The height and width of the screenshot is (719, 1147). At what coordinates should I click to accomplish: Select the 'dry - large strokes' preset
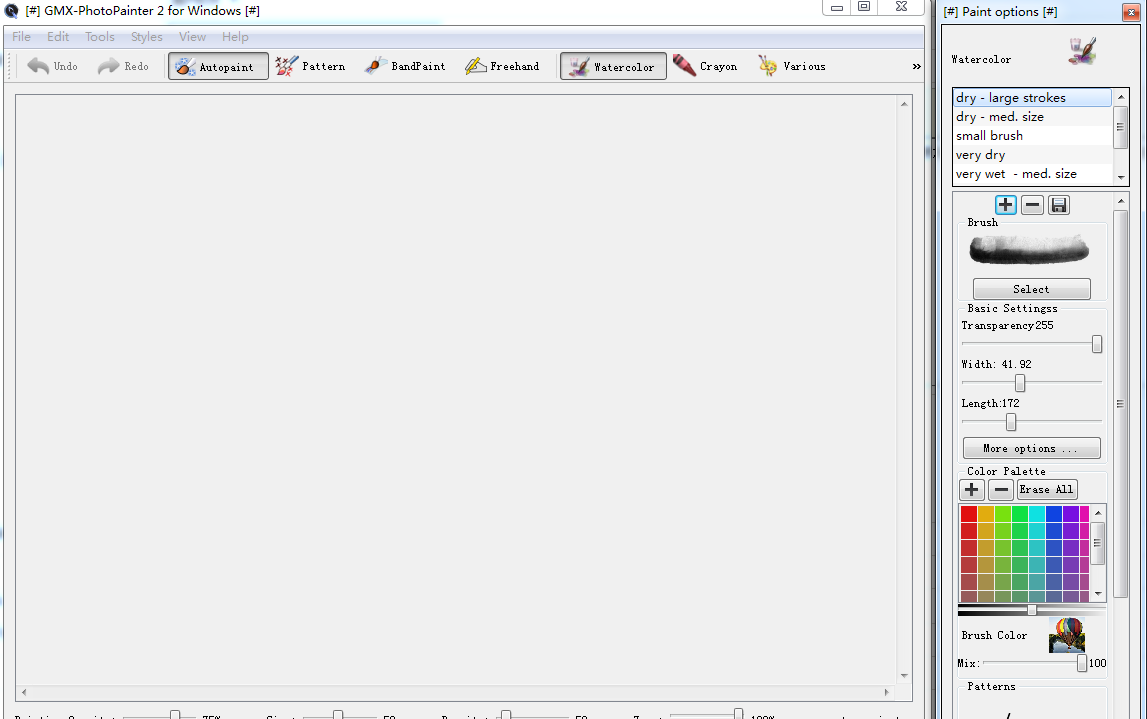pyautogui.click(x=1032, y=98)
